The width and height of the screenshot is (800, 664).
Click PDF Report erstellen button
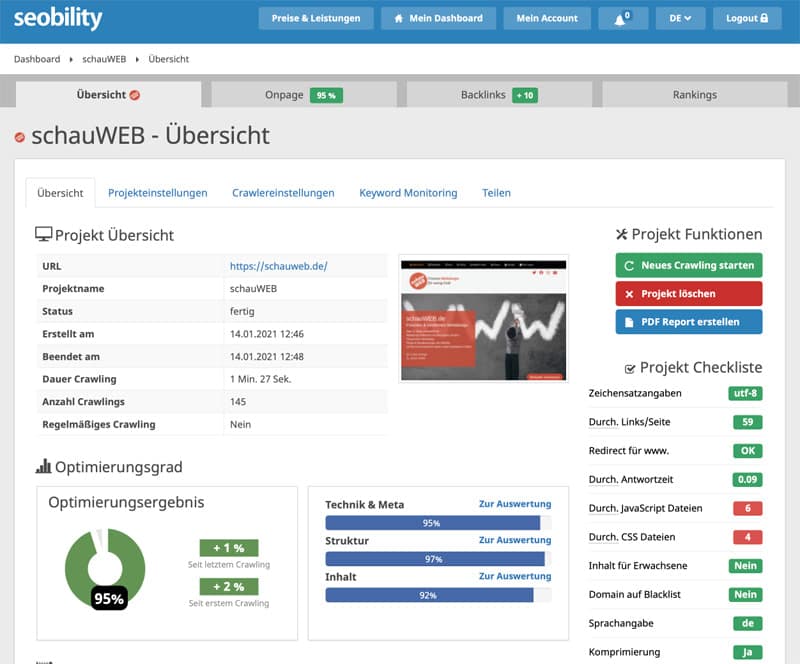coord(689,322)
